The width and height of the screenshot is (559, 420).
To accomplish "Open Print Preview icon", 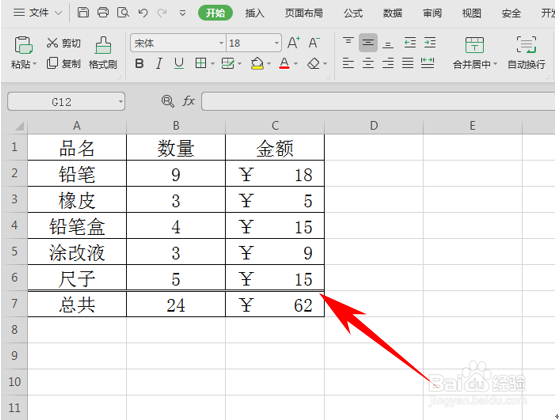I will [x=123, y=12].
